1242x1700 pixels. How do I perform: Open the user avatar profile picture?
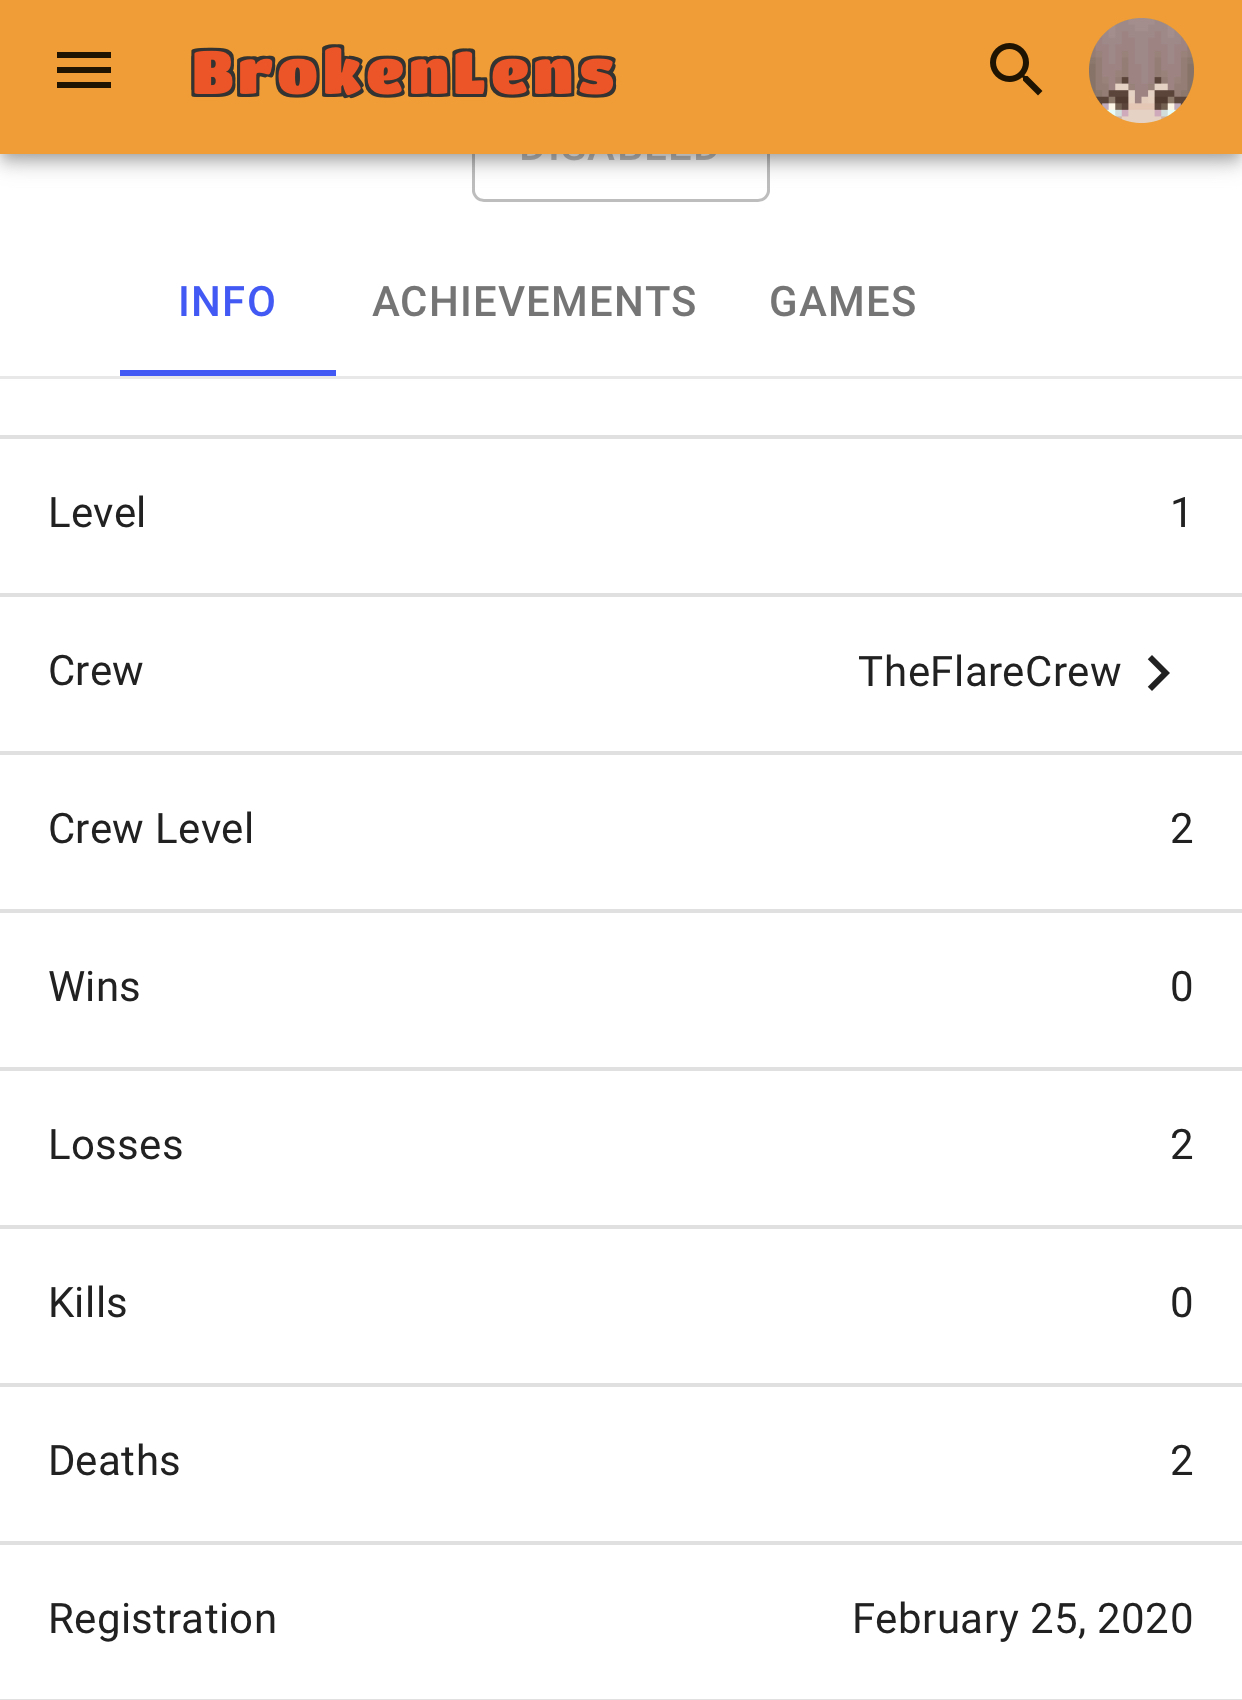click(x=1141, y=70)
